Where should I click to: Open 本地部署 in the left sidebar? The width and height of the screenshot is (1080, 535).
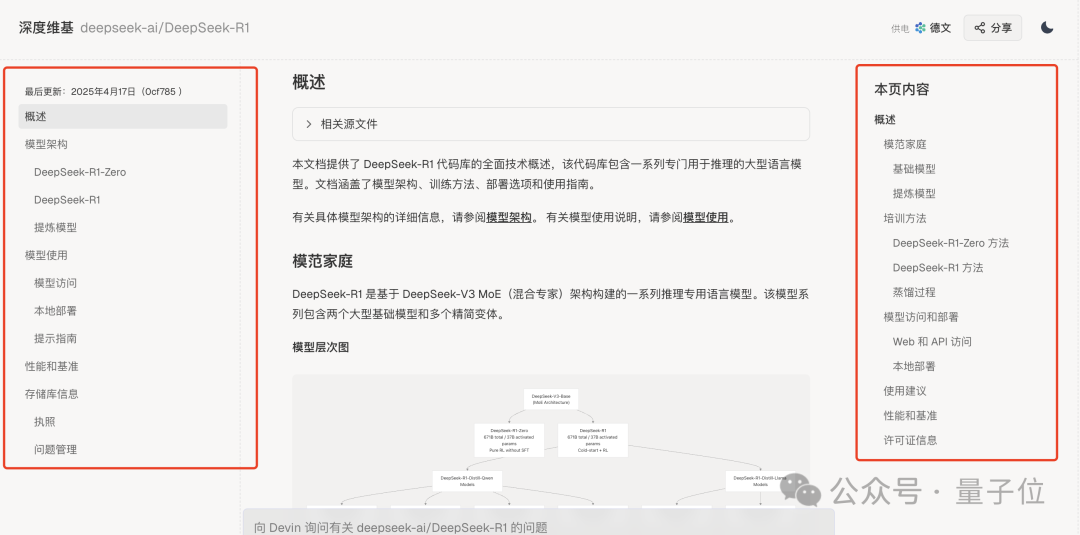(x=55, y=311)
